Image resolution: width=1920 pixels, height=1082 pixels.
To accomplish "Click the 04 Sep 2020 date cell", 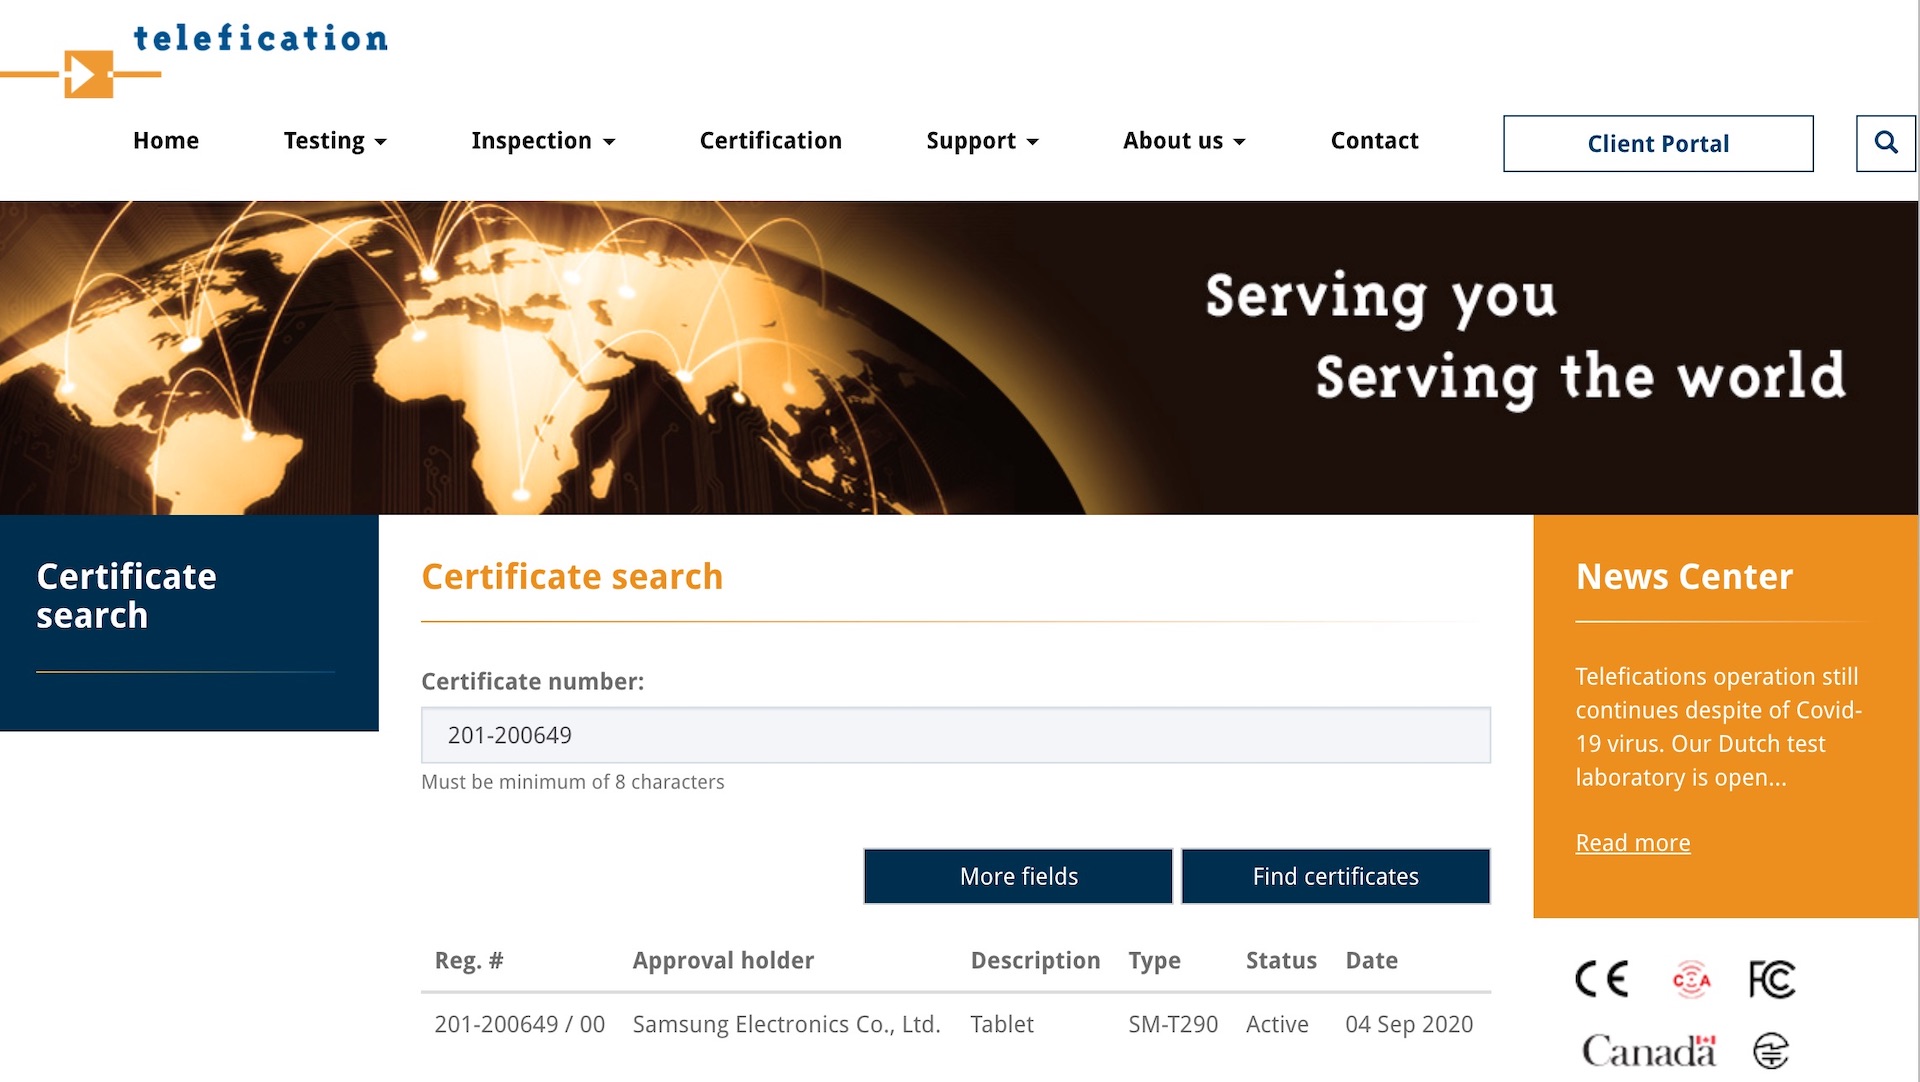I will click(x=1409, y=1024).
